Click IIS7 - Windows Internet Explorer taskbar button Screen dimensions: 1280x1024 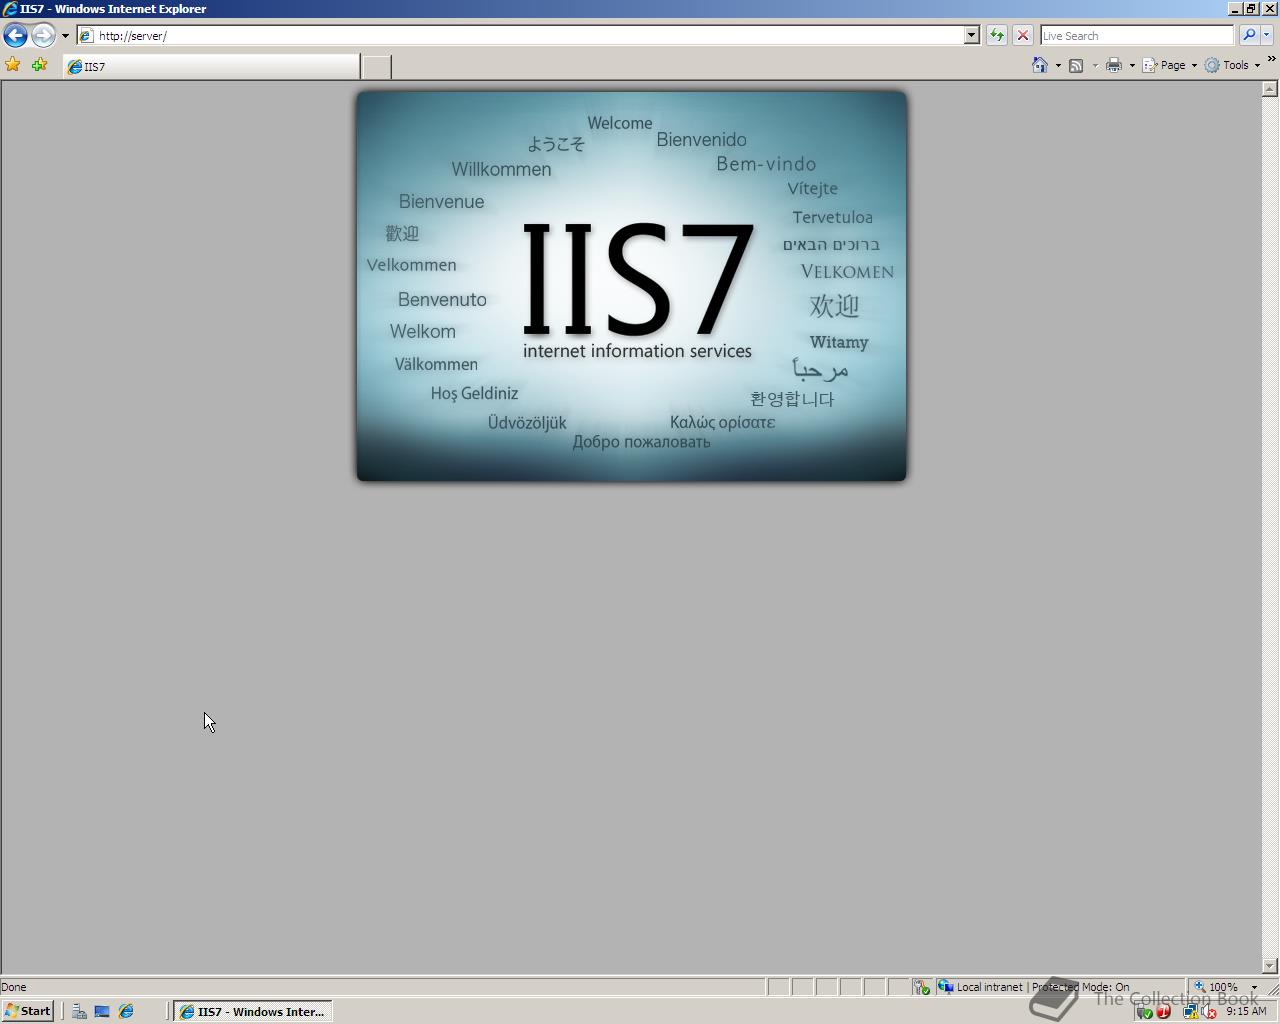point(253,1011)
